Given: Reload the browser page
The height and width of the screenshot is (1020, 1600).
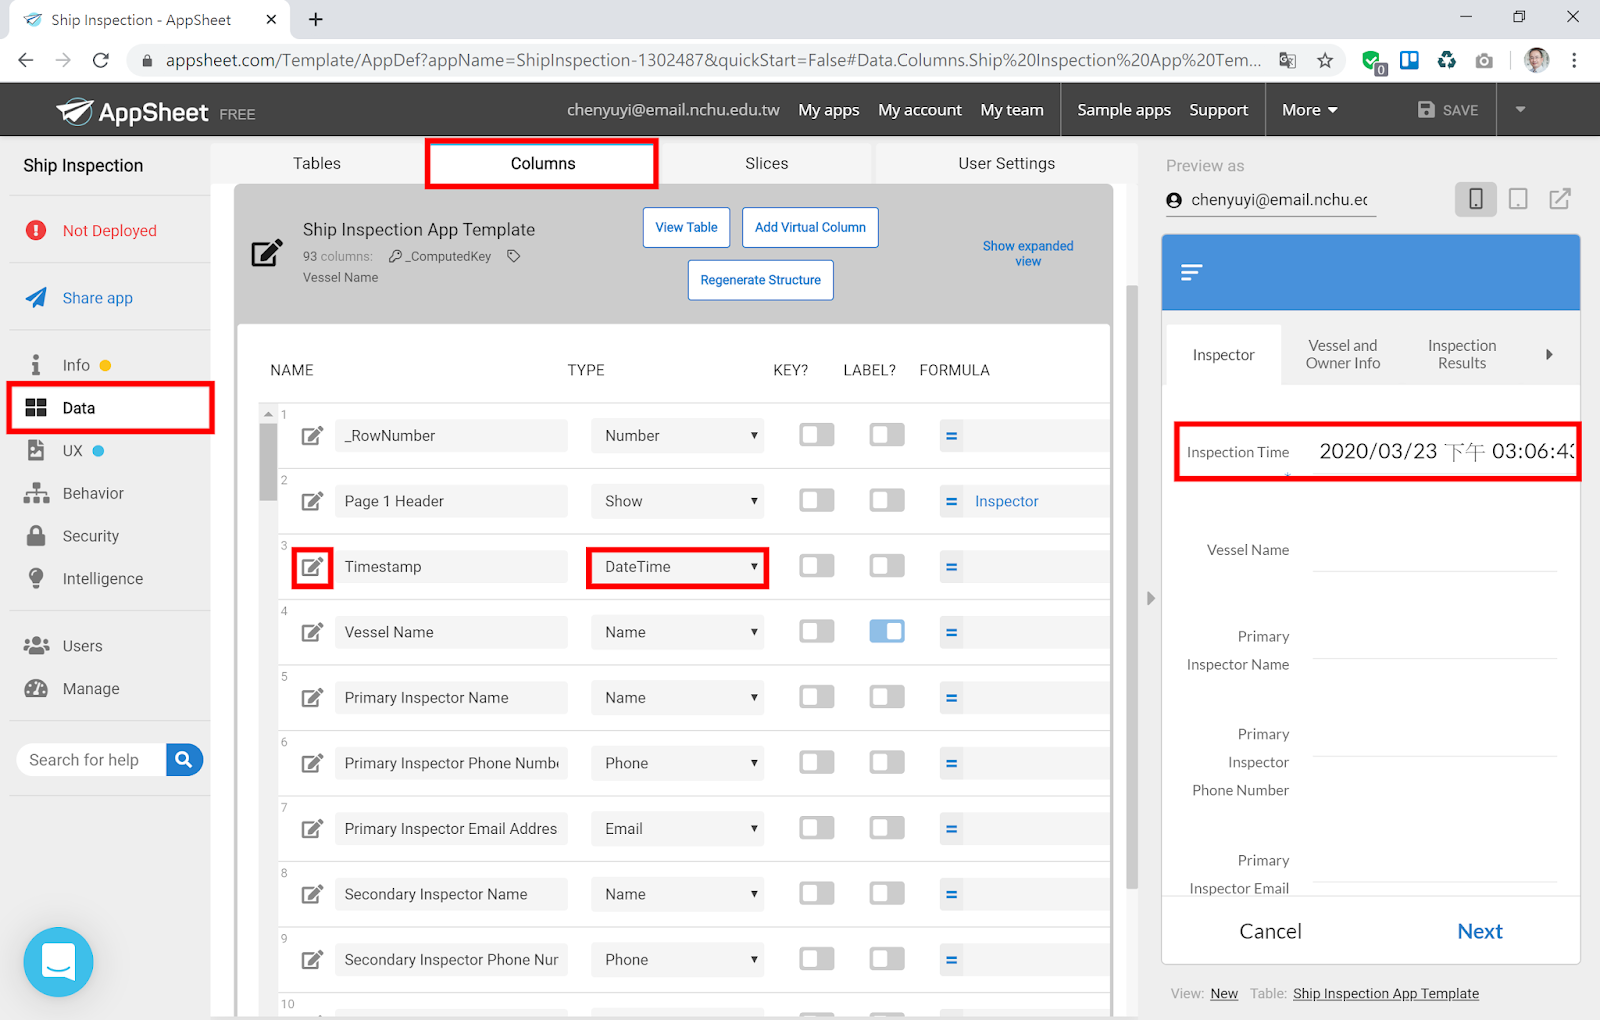Looking at the screenshot, I should (101, 60).
